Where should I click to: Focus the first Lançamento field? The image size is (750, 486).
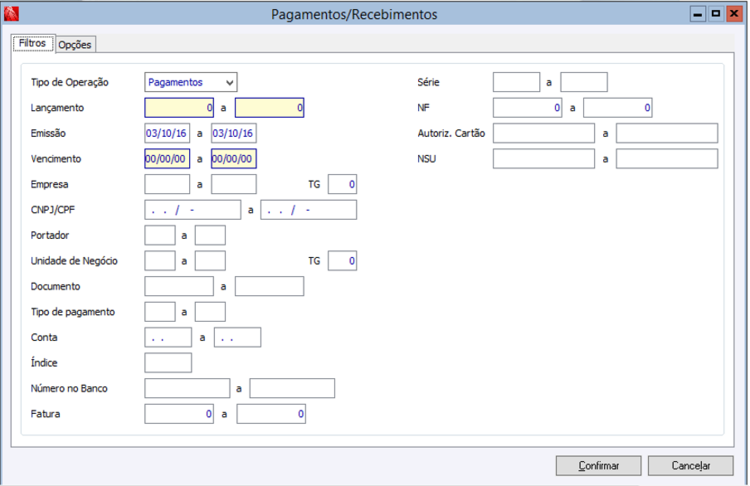pos(179,108)
